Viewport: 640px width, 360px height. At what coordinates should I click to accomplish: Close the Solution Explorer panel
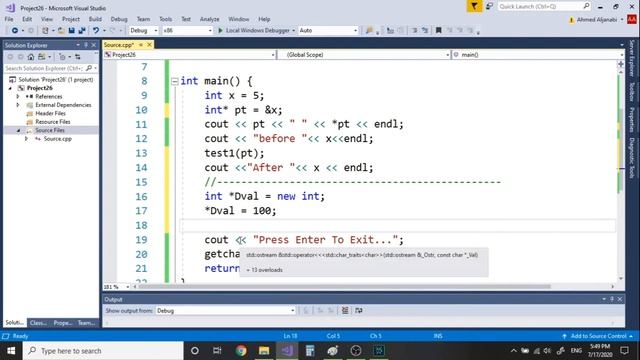point(93,45)
